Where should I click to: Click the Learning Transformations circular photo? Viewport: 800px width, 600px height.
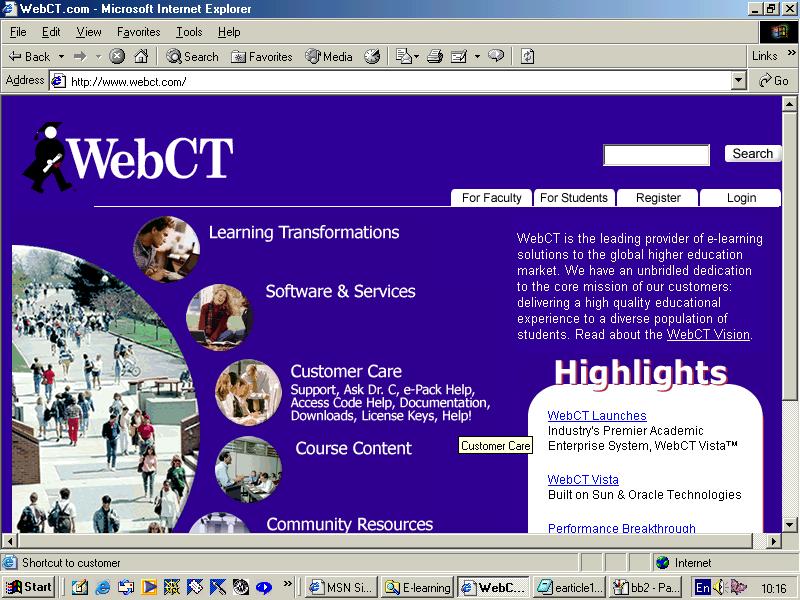point(166,249)
